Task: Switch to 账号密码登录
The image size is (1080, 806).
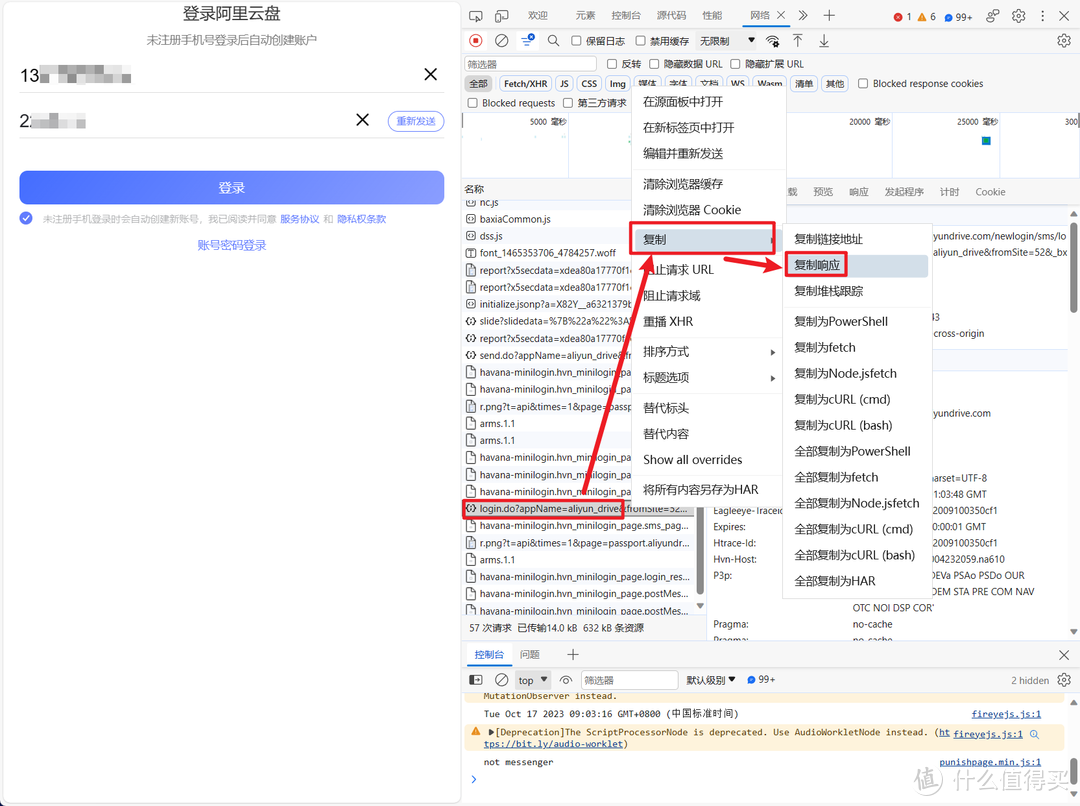Action: 231,245
